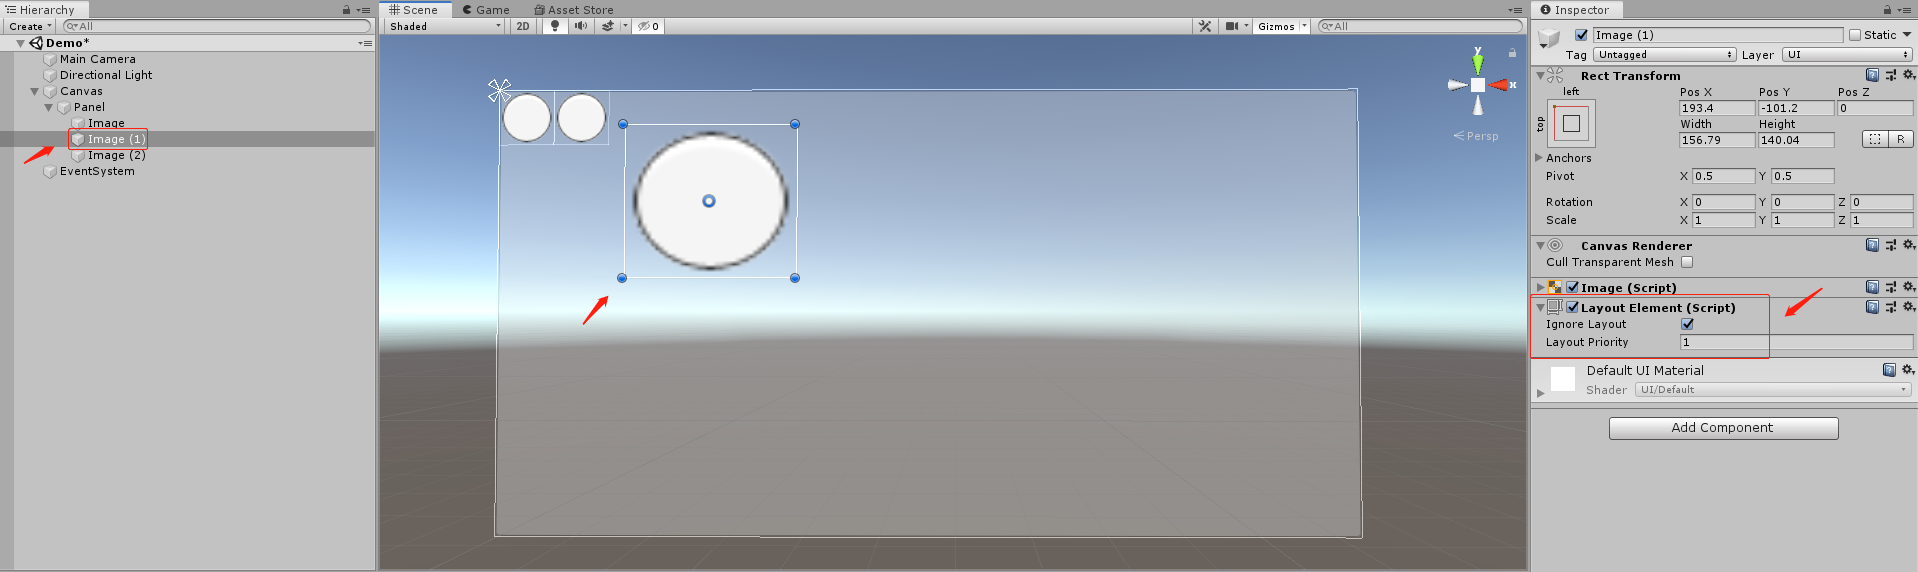This screenshot has height=572, width=1918.
Task: Open the scene tools wrench icon
Action: tap(1205, 26)
